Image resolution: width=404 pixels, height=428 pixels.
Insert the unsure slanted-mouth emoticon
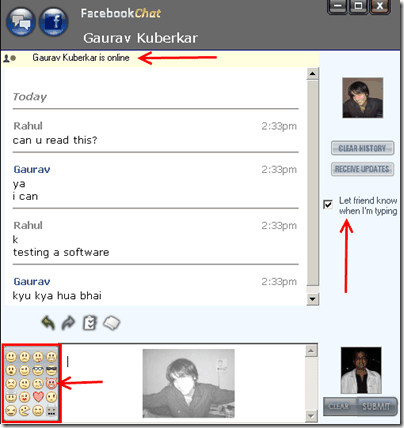click(24, 384)
